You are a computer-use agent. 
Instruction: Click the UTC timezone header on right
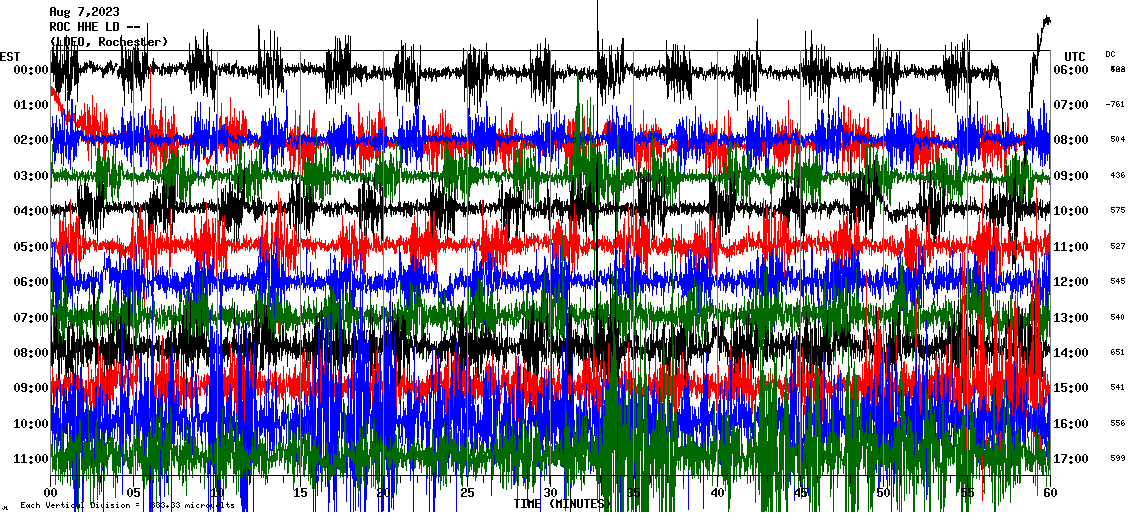pyautogui.click(x=1074, y=56)
